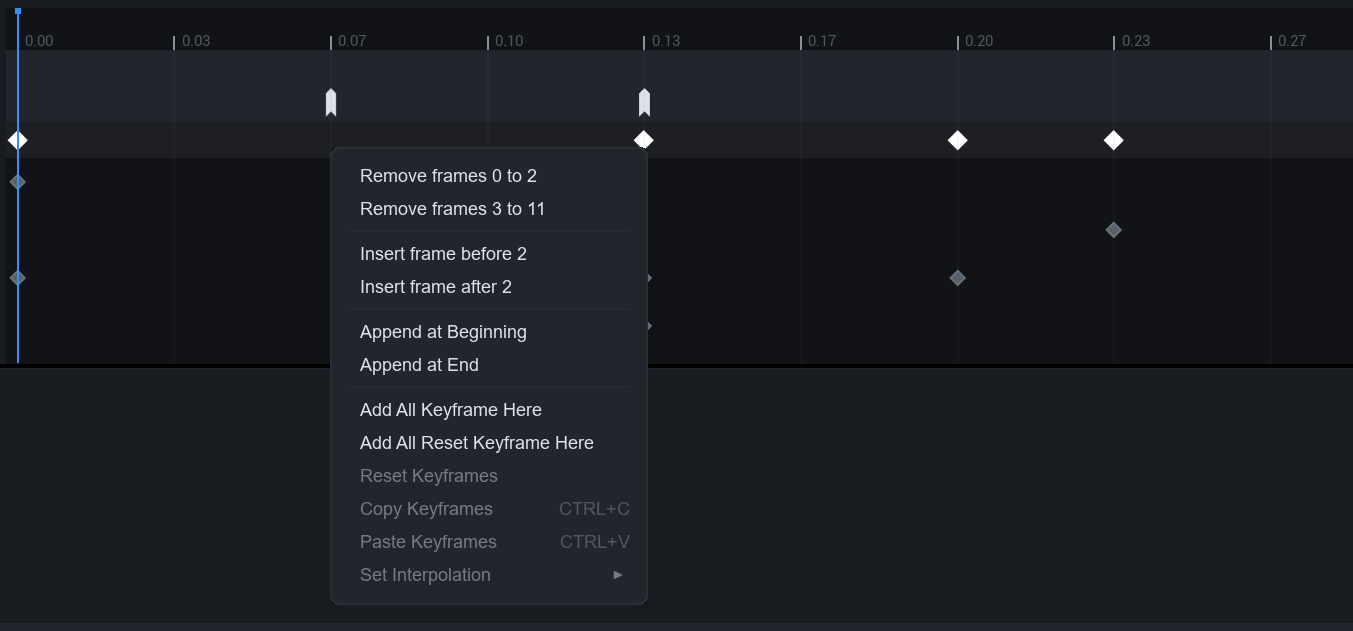Choose "Remove frames 0 to 2"
Image resolution: width=1353 pixels, height=631 pixels.
[448, 176]
